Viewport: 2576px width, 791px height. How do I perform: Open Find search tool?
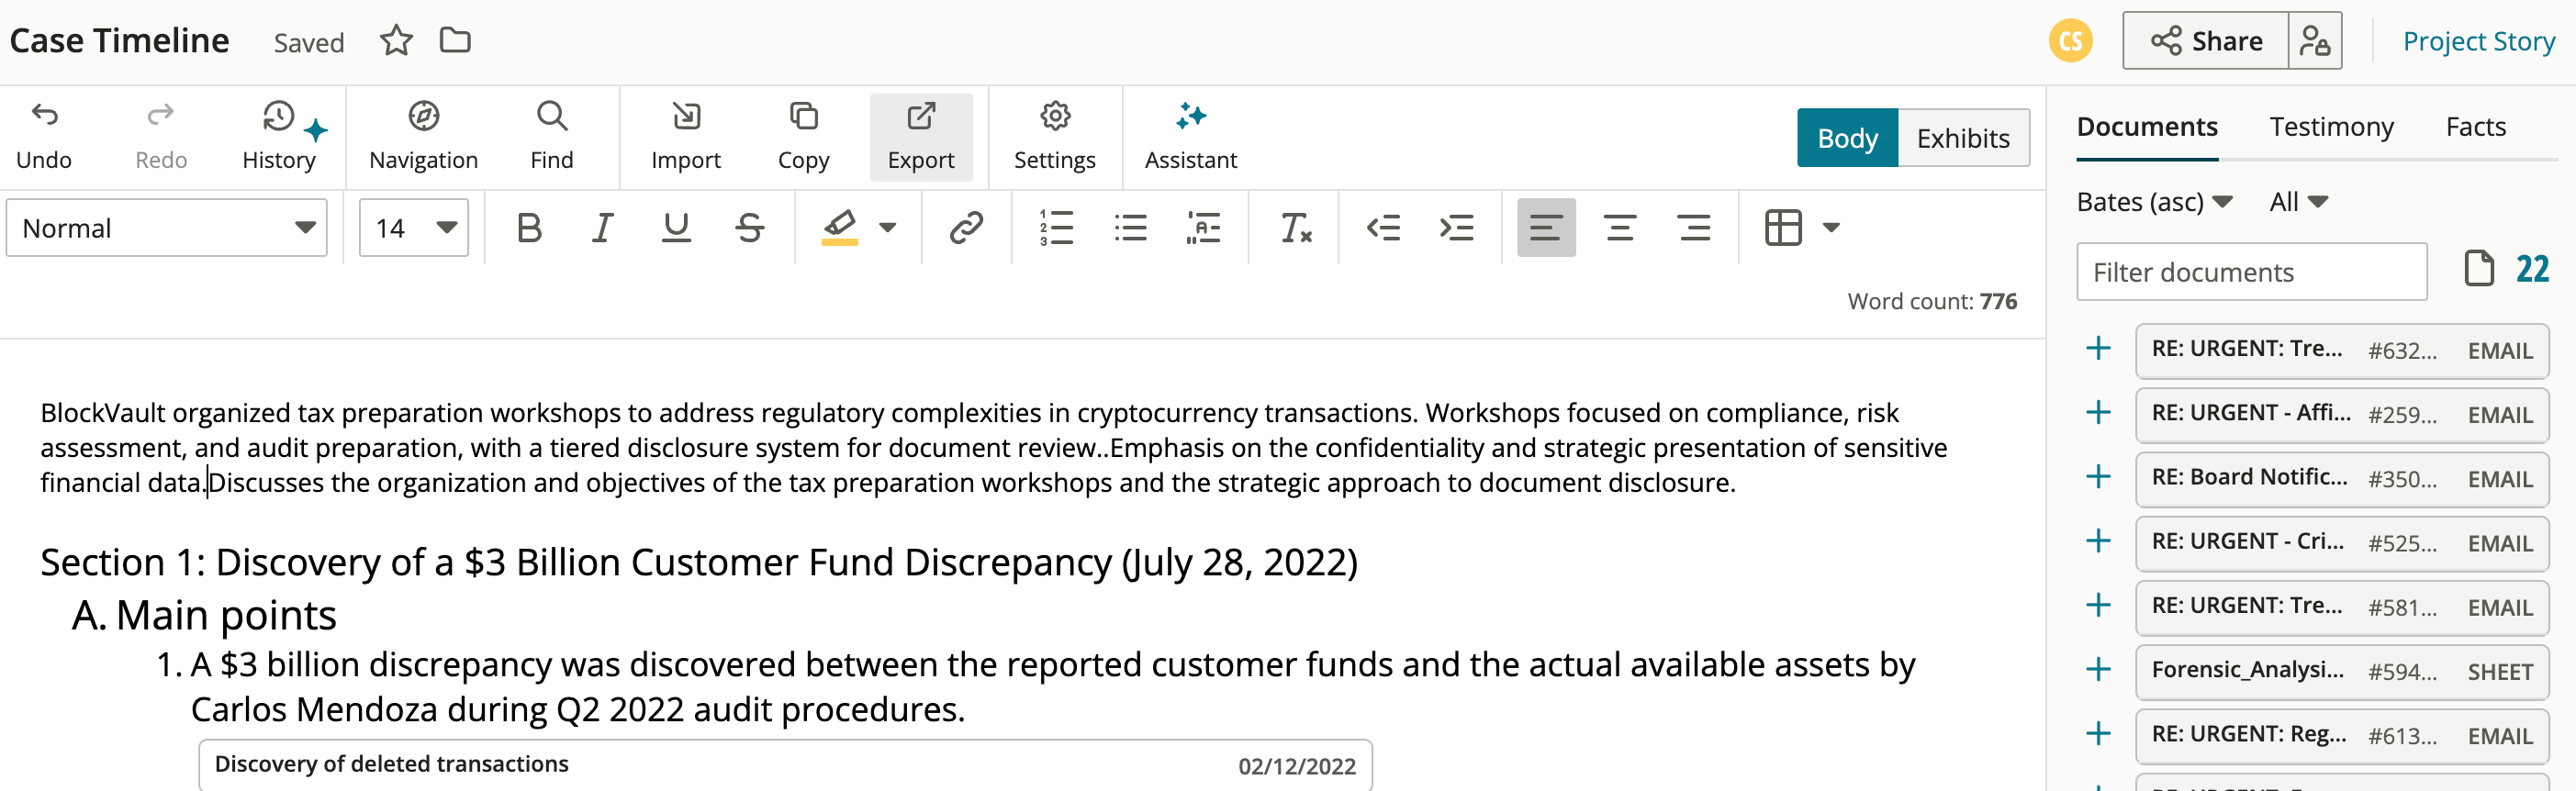tap(551, 137)
